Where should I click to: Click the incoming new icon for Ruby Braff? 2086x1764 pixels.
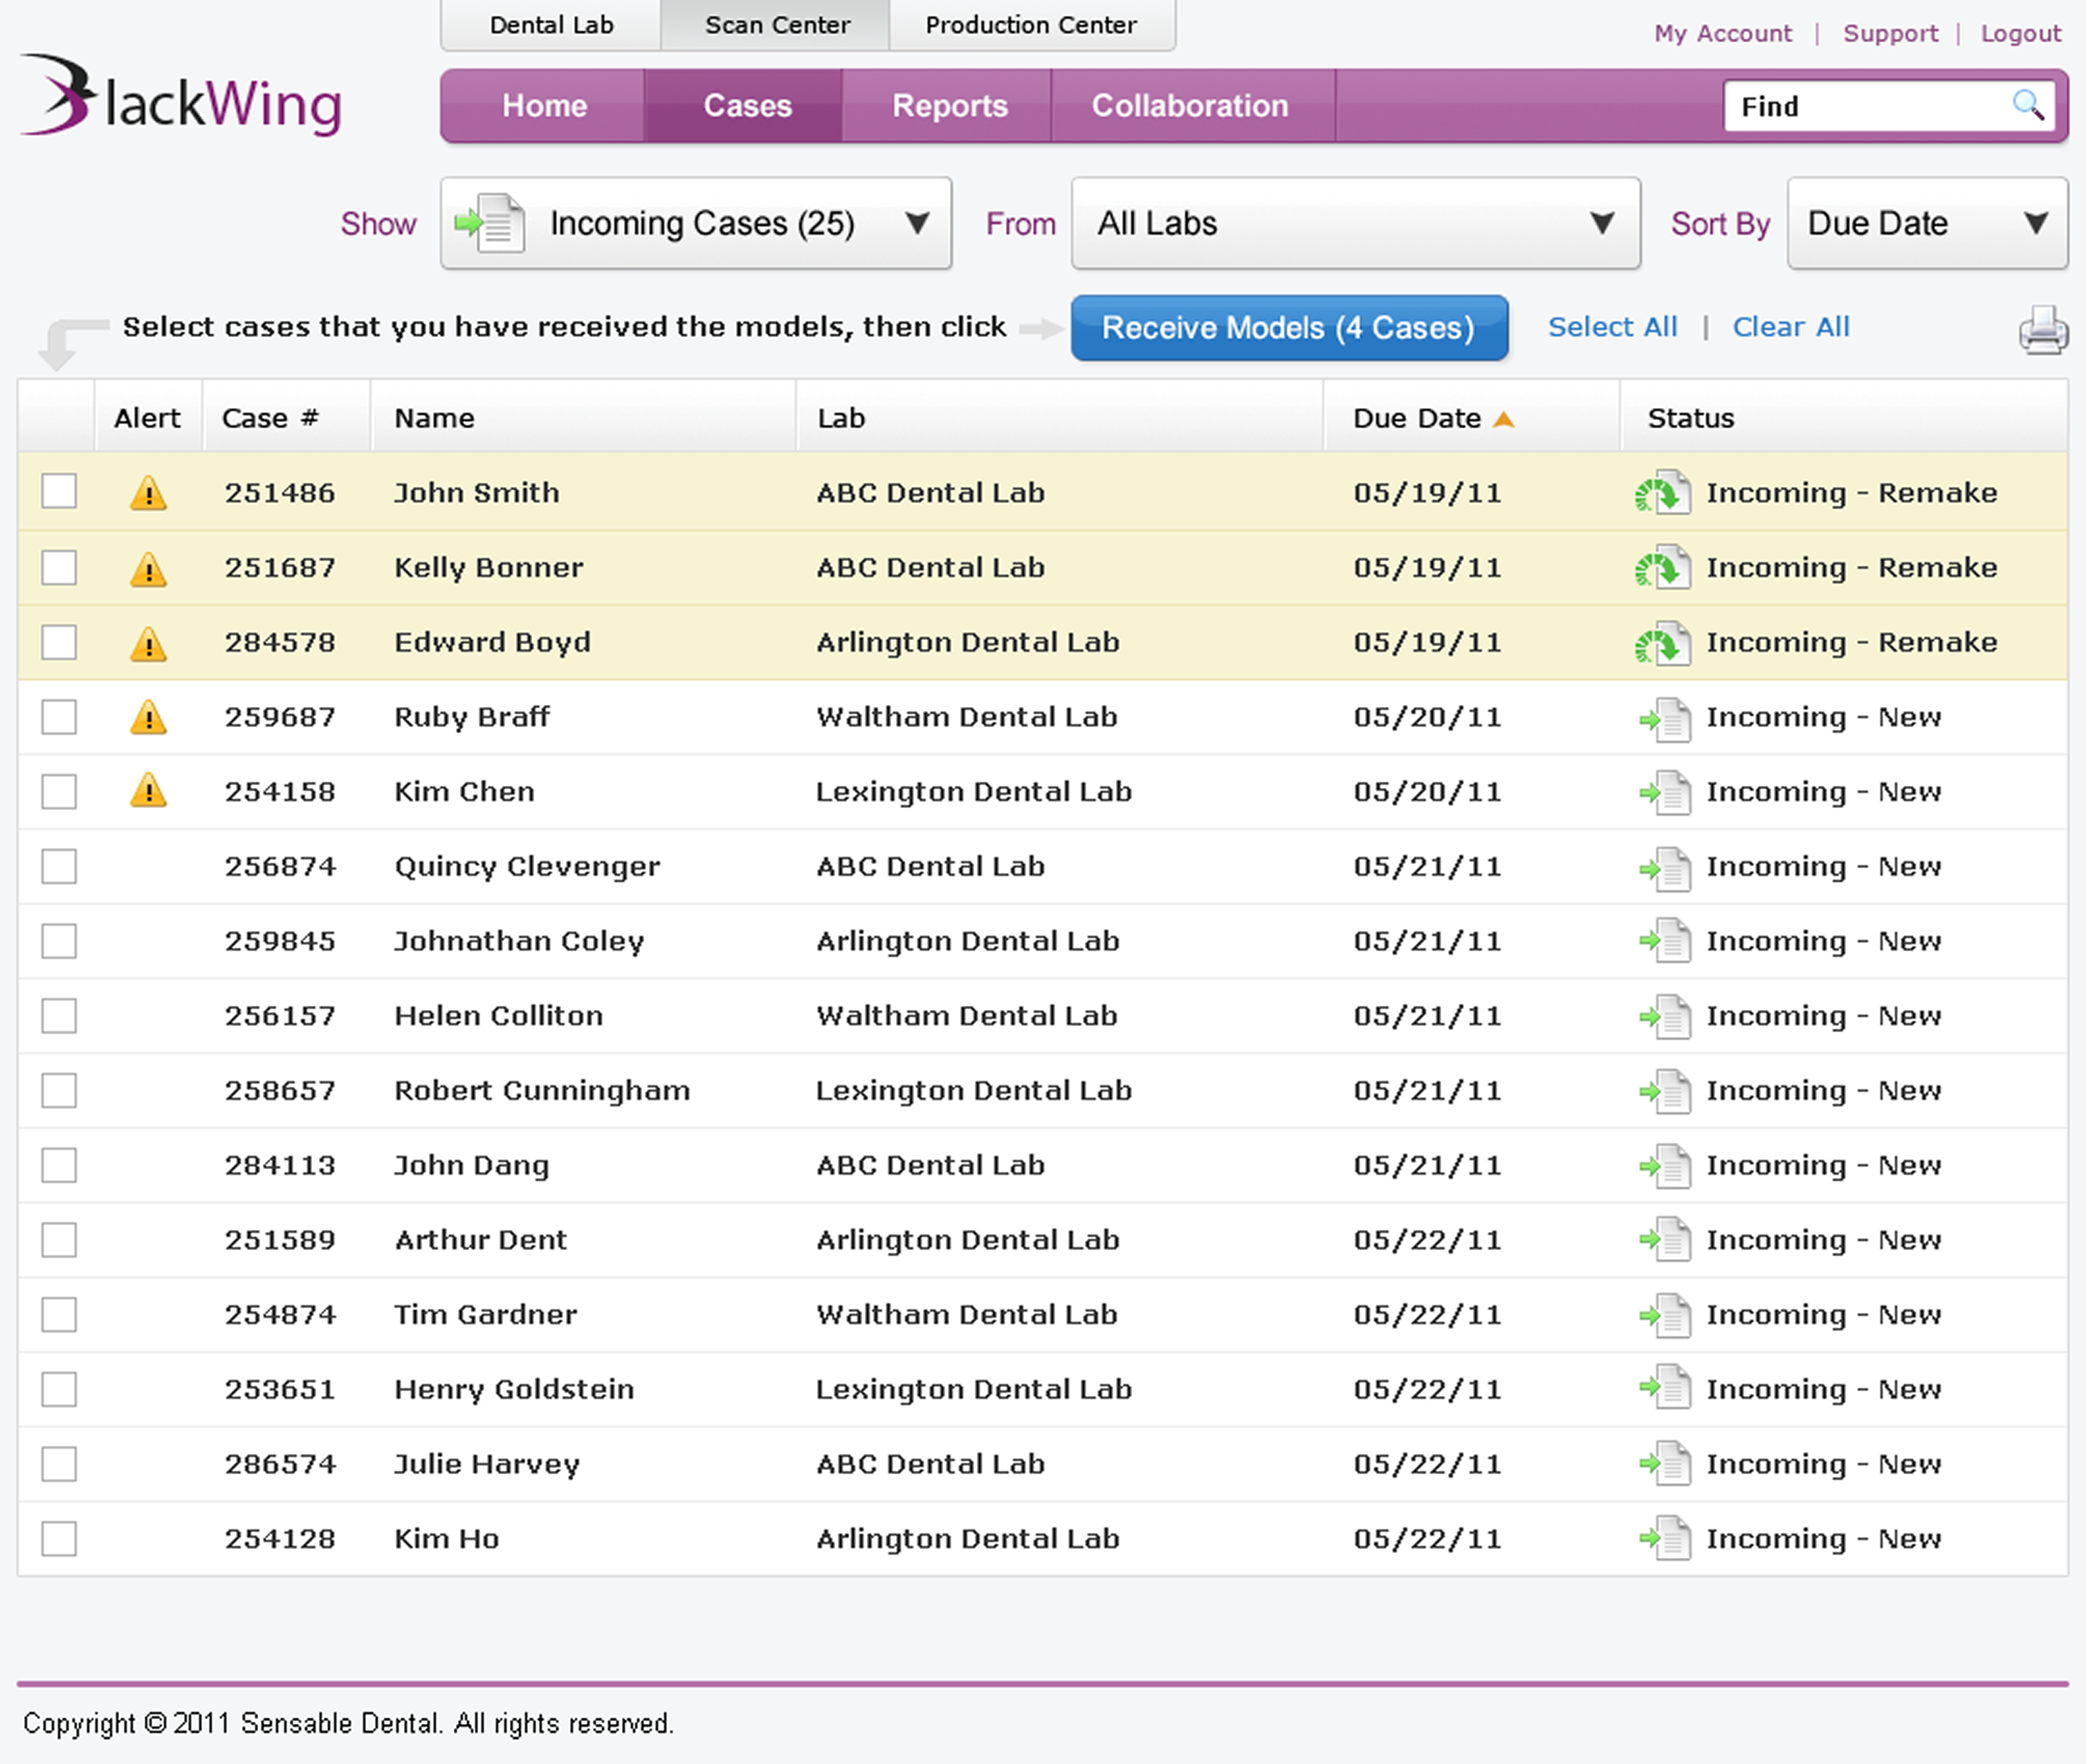[1664, 719]
